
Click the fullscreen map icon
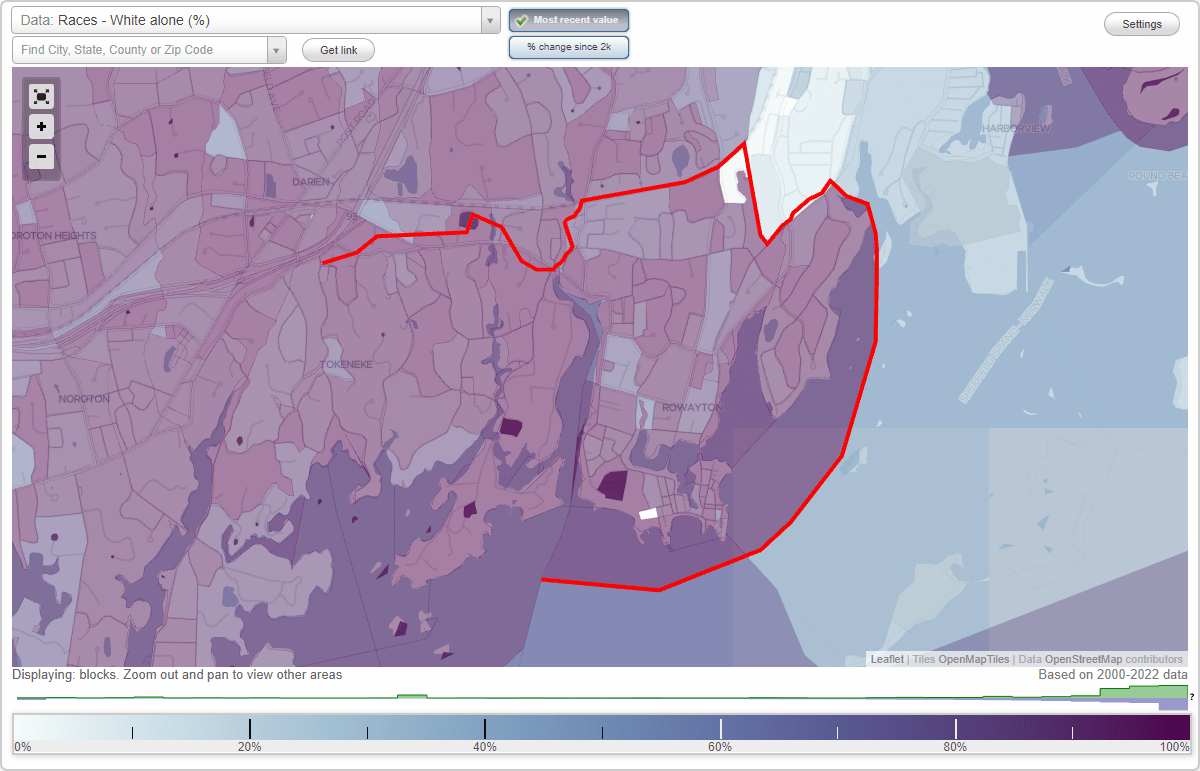(41, 96)
